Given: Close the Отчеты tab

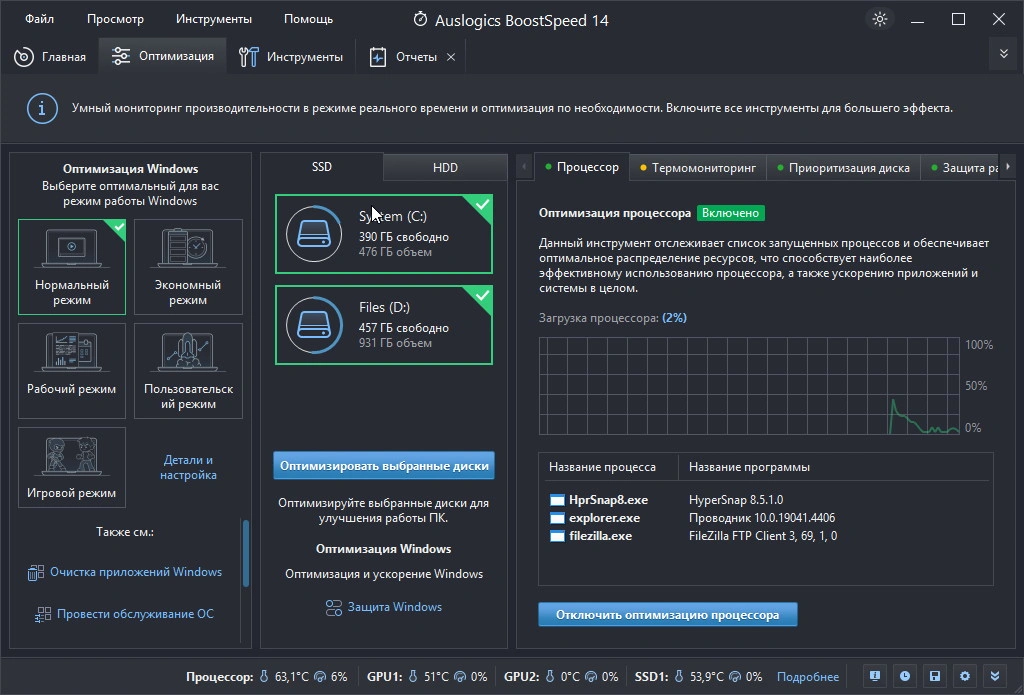Looking at the screenshot, I should click(x=451, y=57).
